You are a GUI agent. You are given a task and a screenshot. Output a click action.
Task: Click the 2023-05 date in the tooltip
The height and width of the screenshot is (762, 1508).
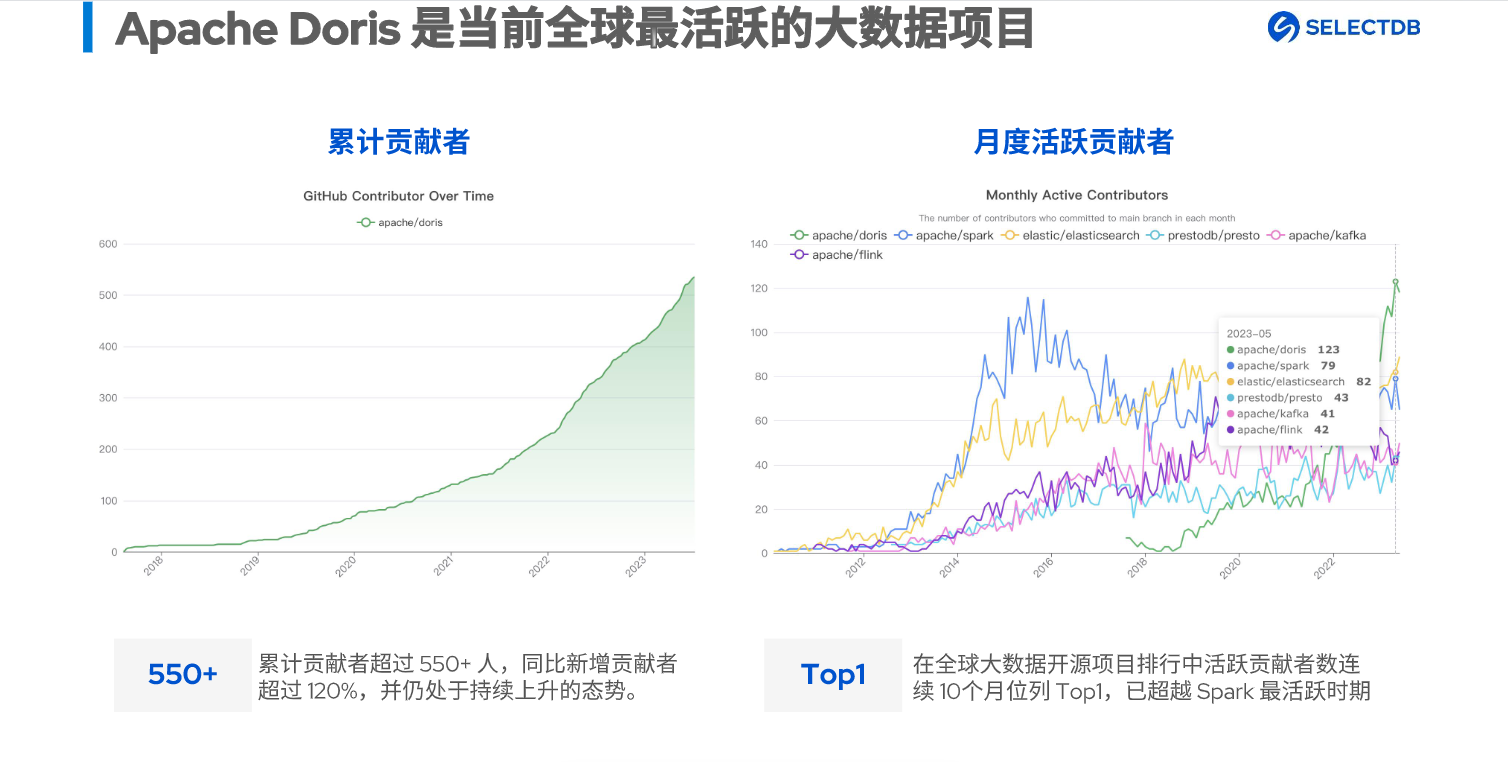click(x=1247, y=333)
